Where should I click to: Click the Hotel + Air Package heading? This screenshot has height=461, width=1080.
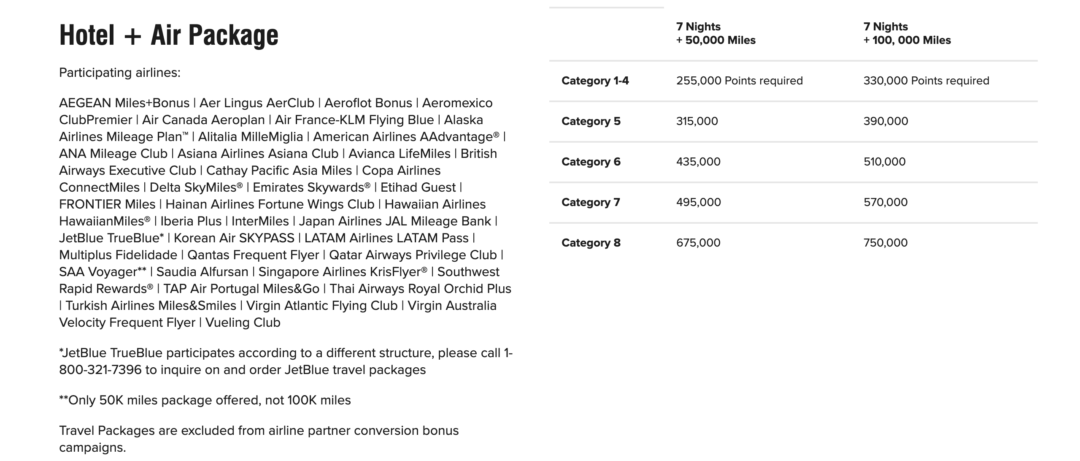point(168,36)
